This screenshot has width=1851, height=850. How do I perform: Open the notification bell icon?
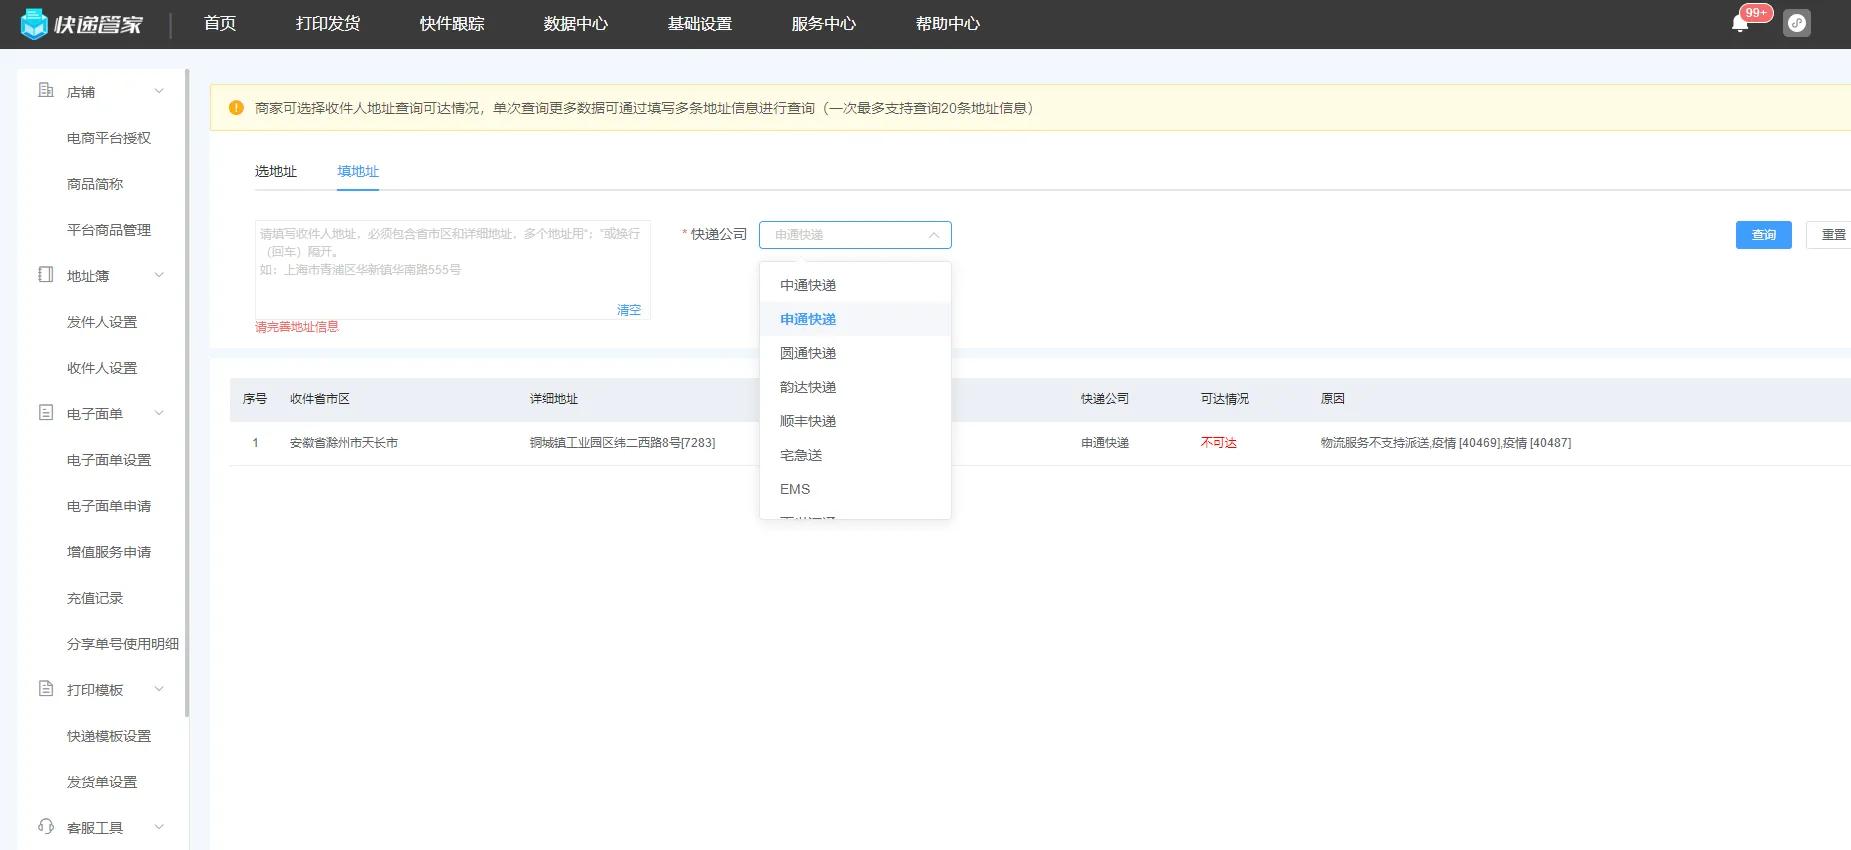point(1740,24)
